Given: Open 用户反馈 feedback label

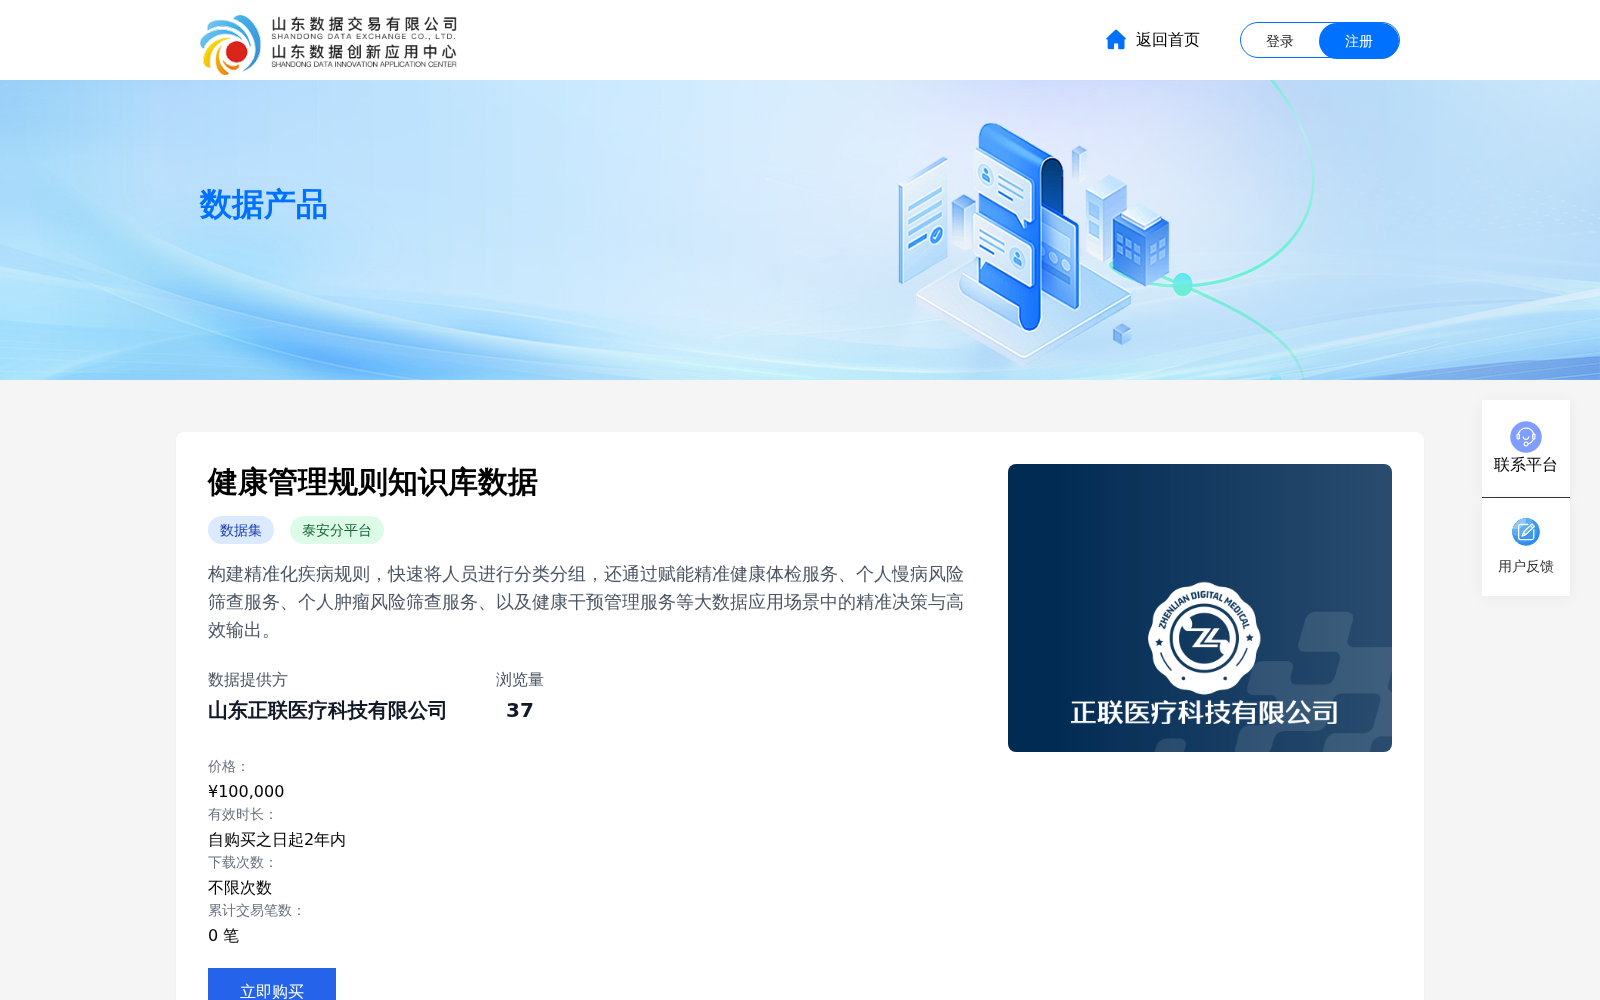Looking at the screenshot, I should [1526, 566].
